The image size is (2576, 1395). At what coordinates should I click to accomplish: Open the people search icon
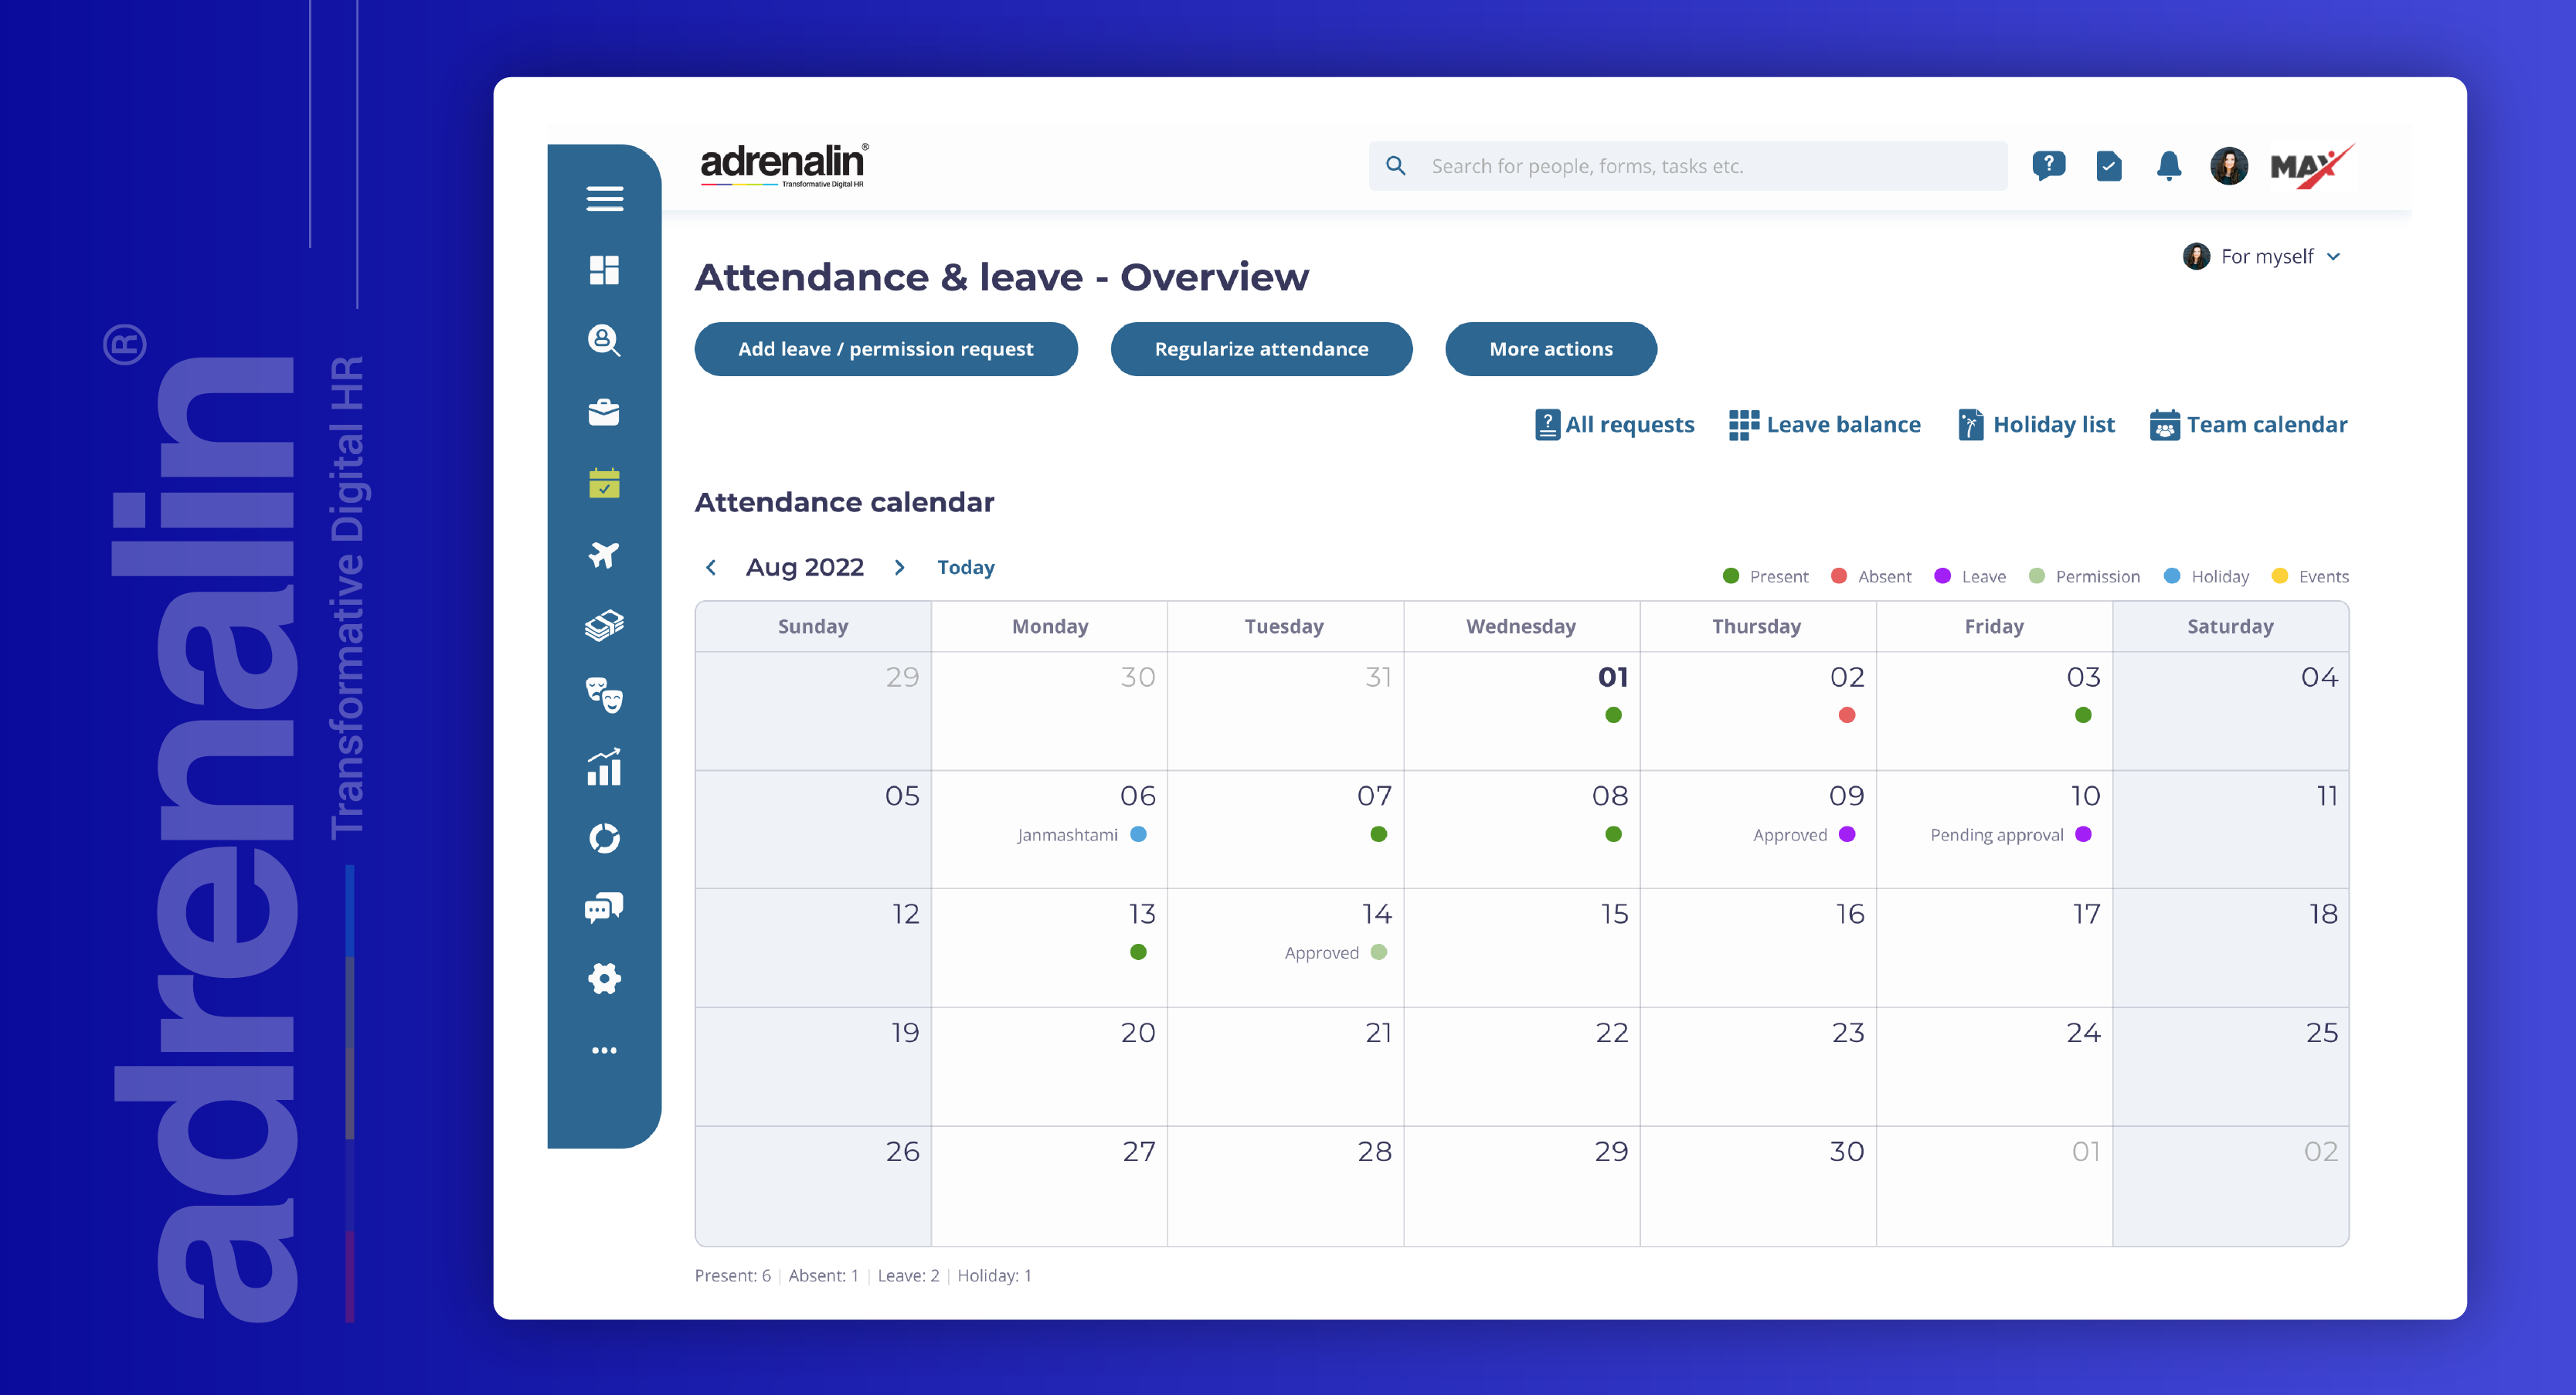tap(604, 341)
